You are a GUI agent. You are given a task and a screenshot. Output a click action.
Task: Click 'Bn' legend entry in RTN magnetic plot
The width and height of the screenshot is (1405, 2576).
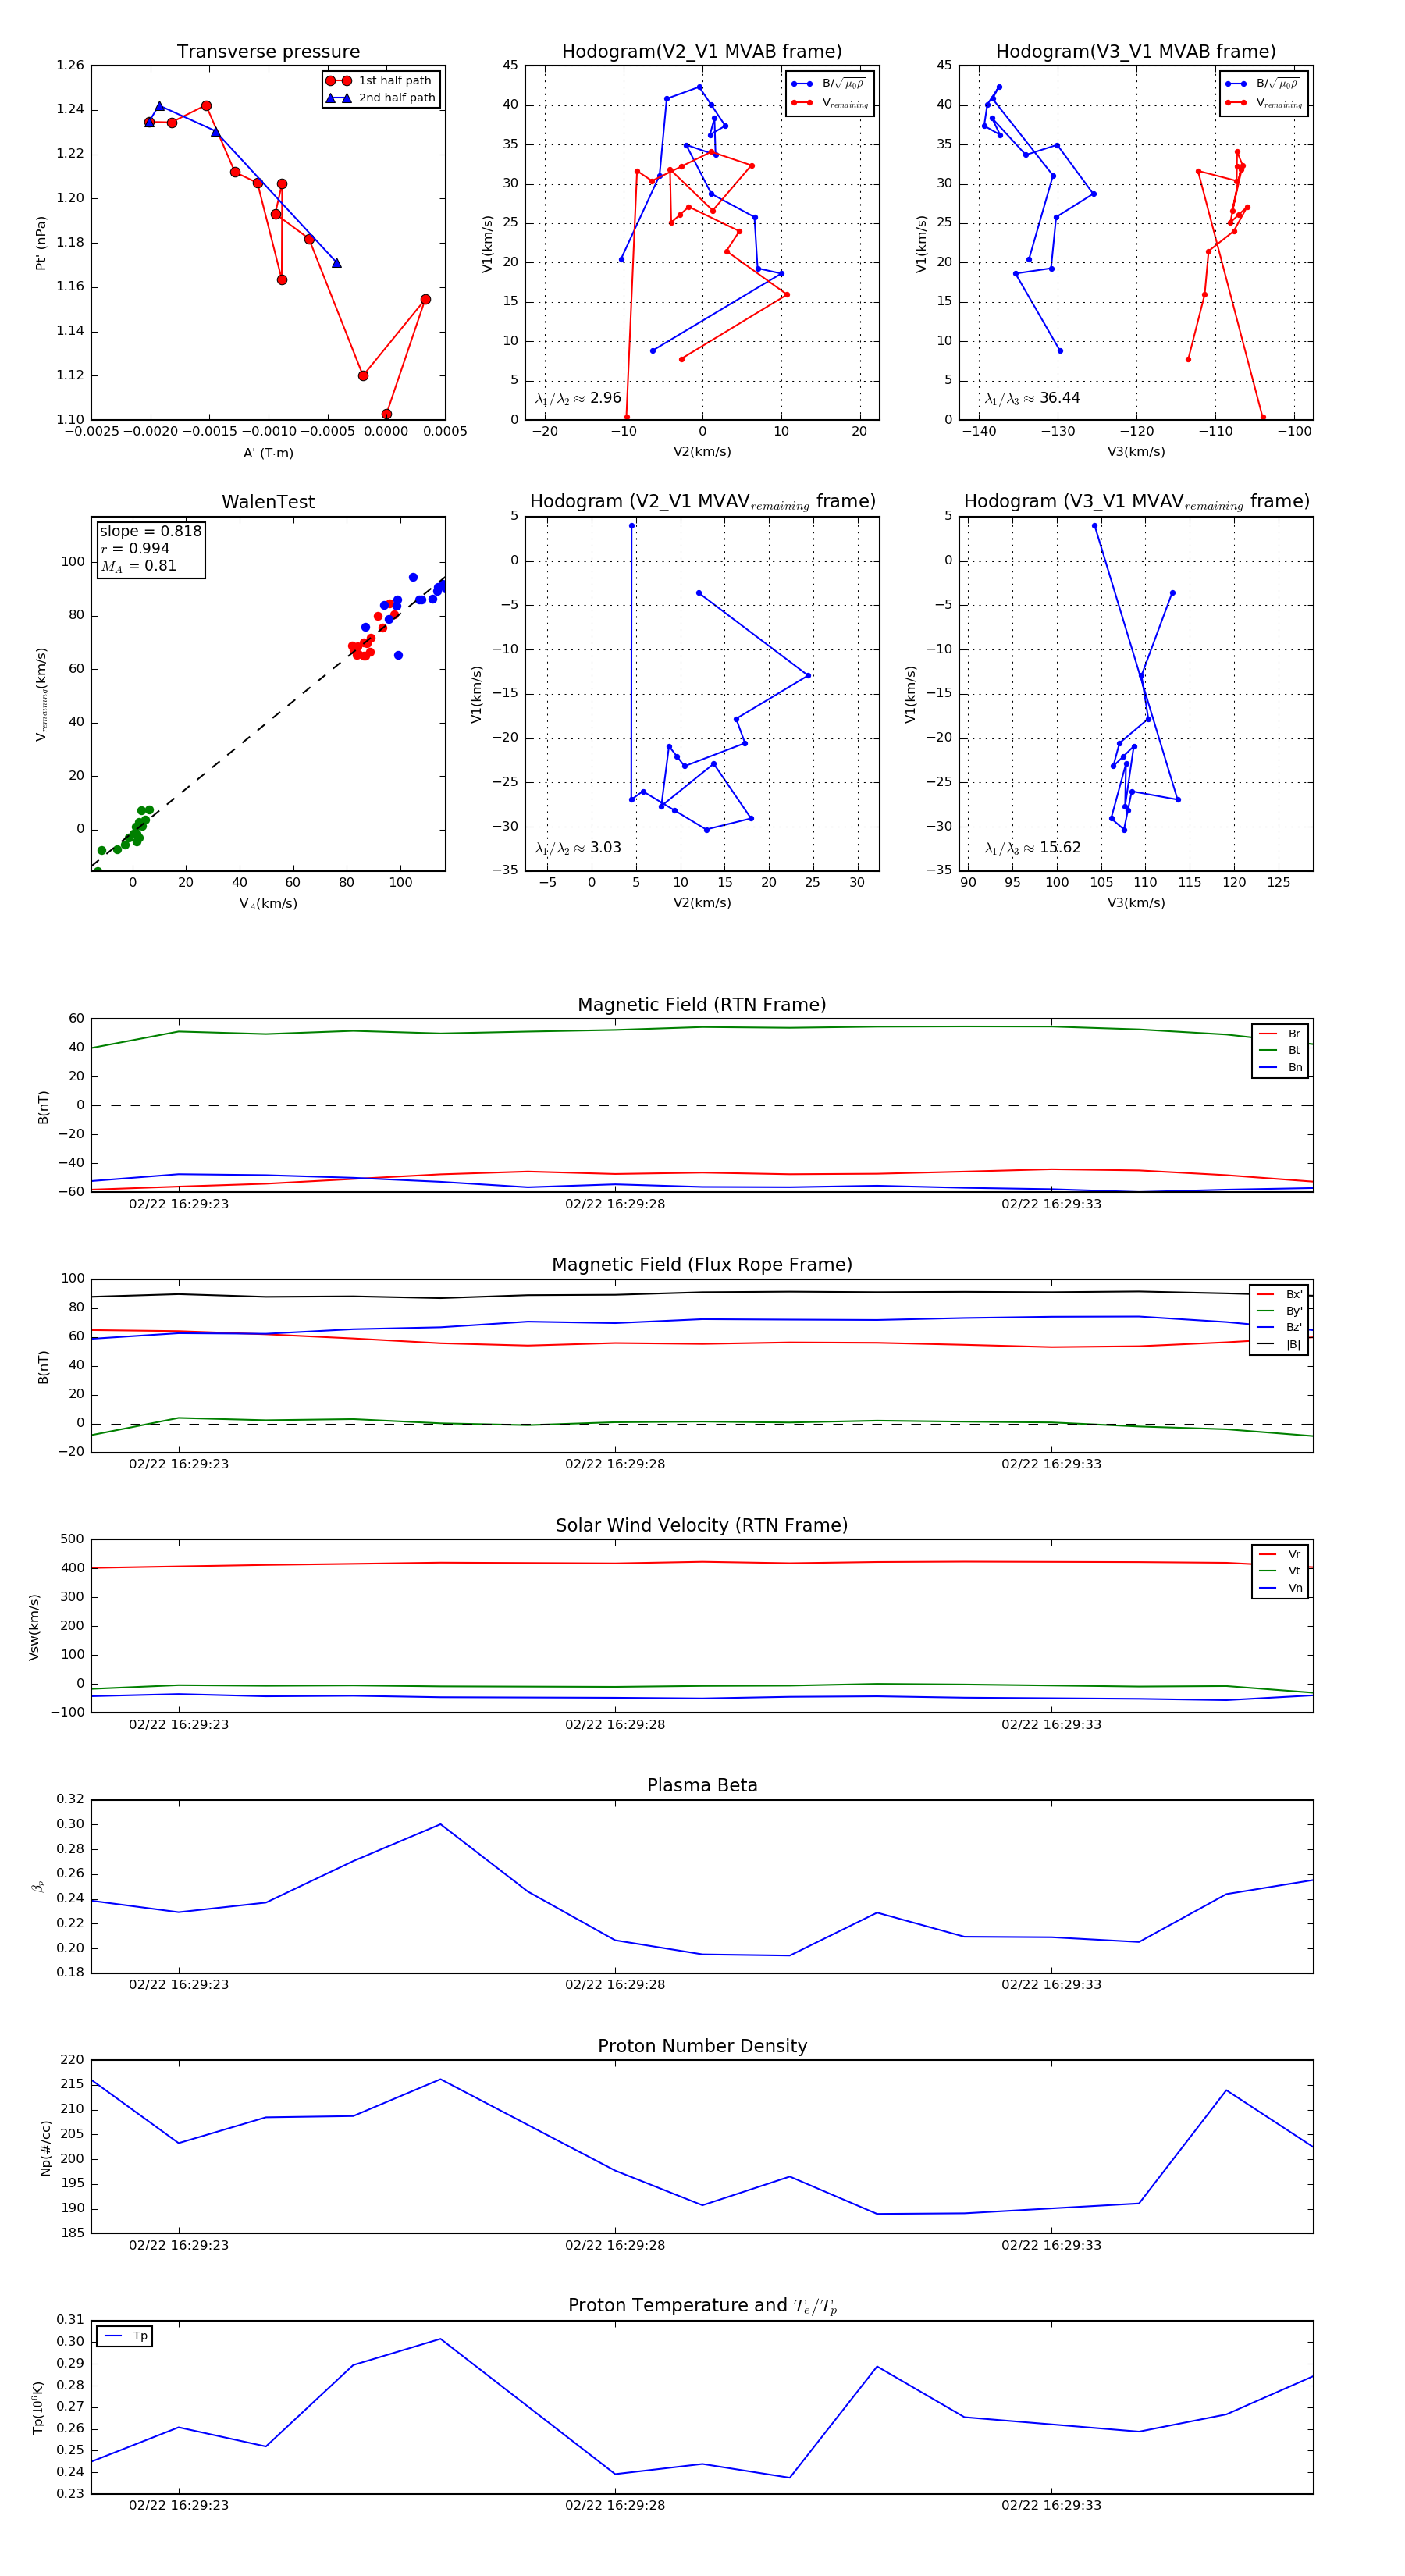[1281, 1067]
